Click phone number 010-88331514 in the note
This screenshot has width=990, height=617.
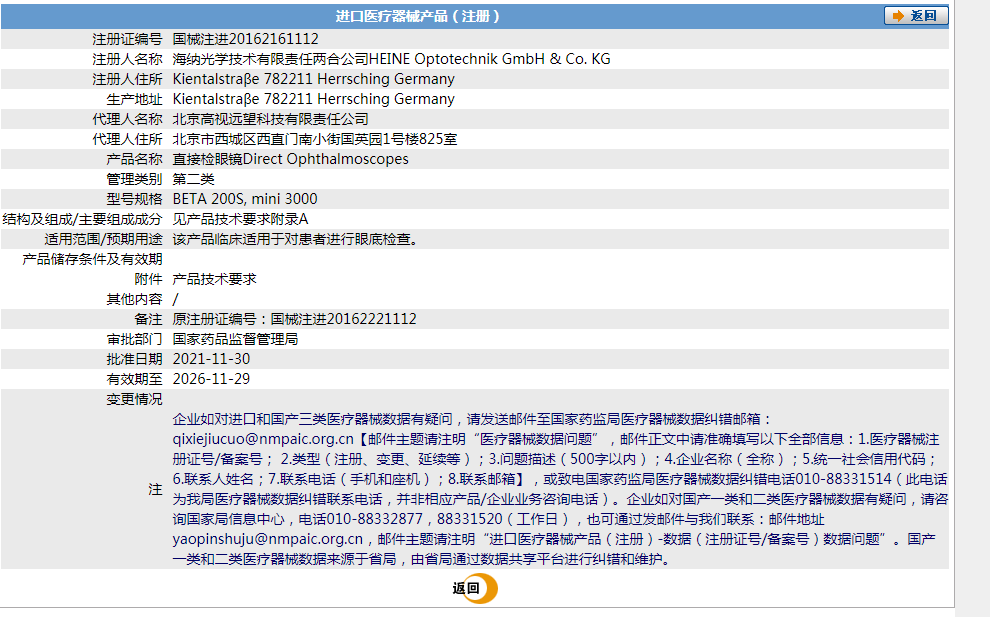(844, 479)
